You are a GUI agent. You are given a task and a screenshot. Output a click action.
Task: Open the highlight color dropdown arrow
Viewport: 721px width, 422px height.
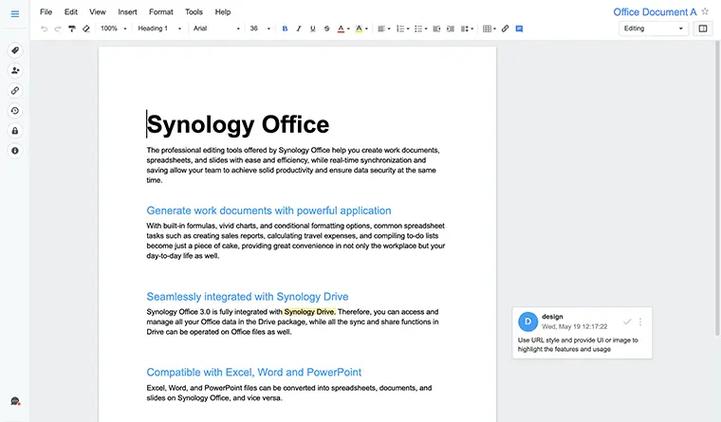[x=366, y=29]
